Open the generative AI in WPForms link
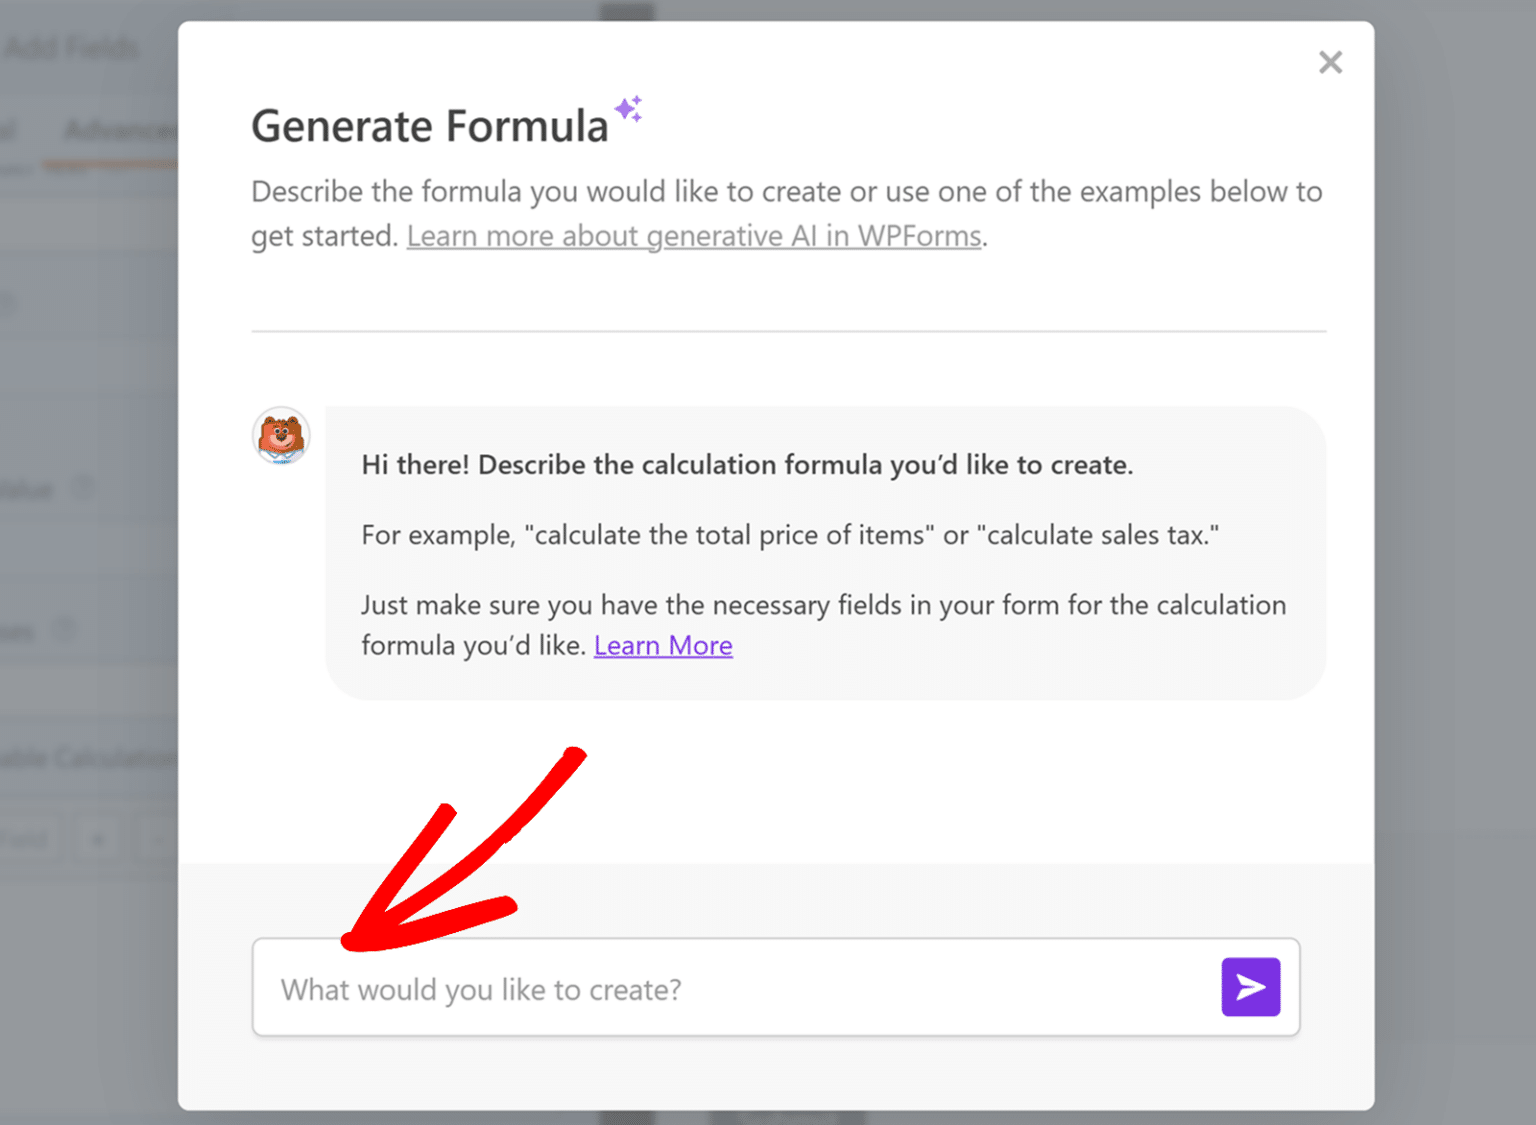Screen dimensions: 1536x1125 pos(694,235)
